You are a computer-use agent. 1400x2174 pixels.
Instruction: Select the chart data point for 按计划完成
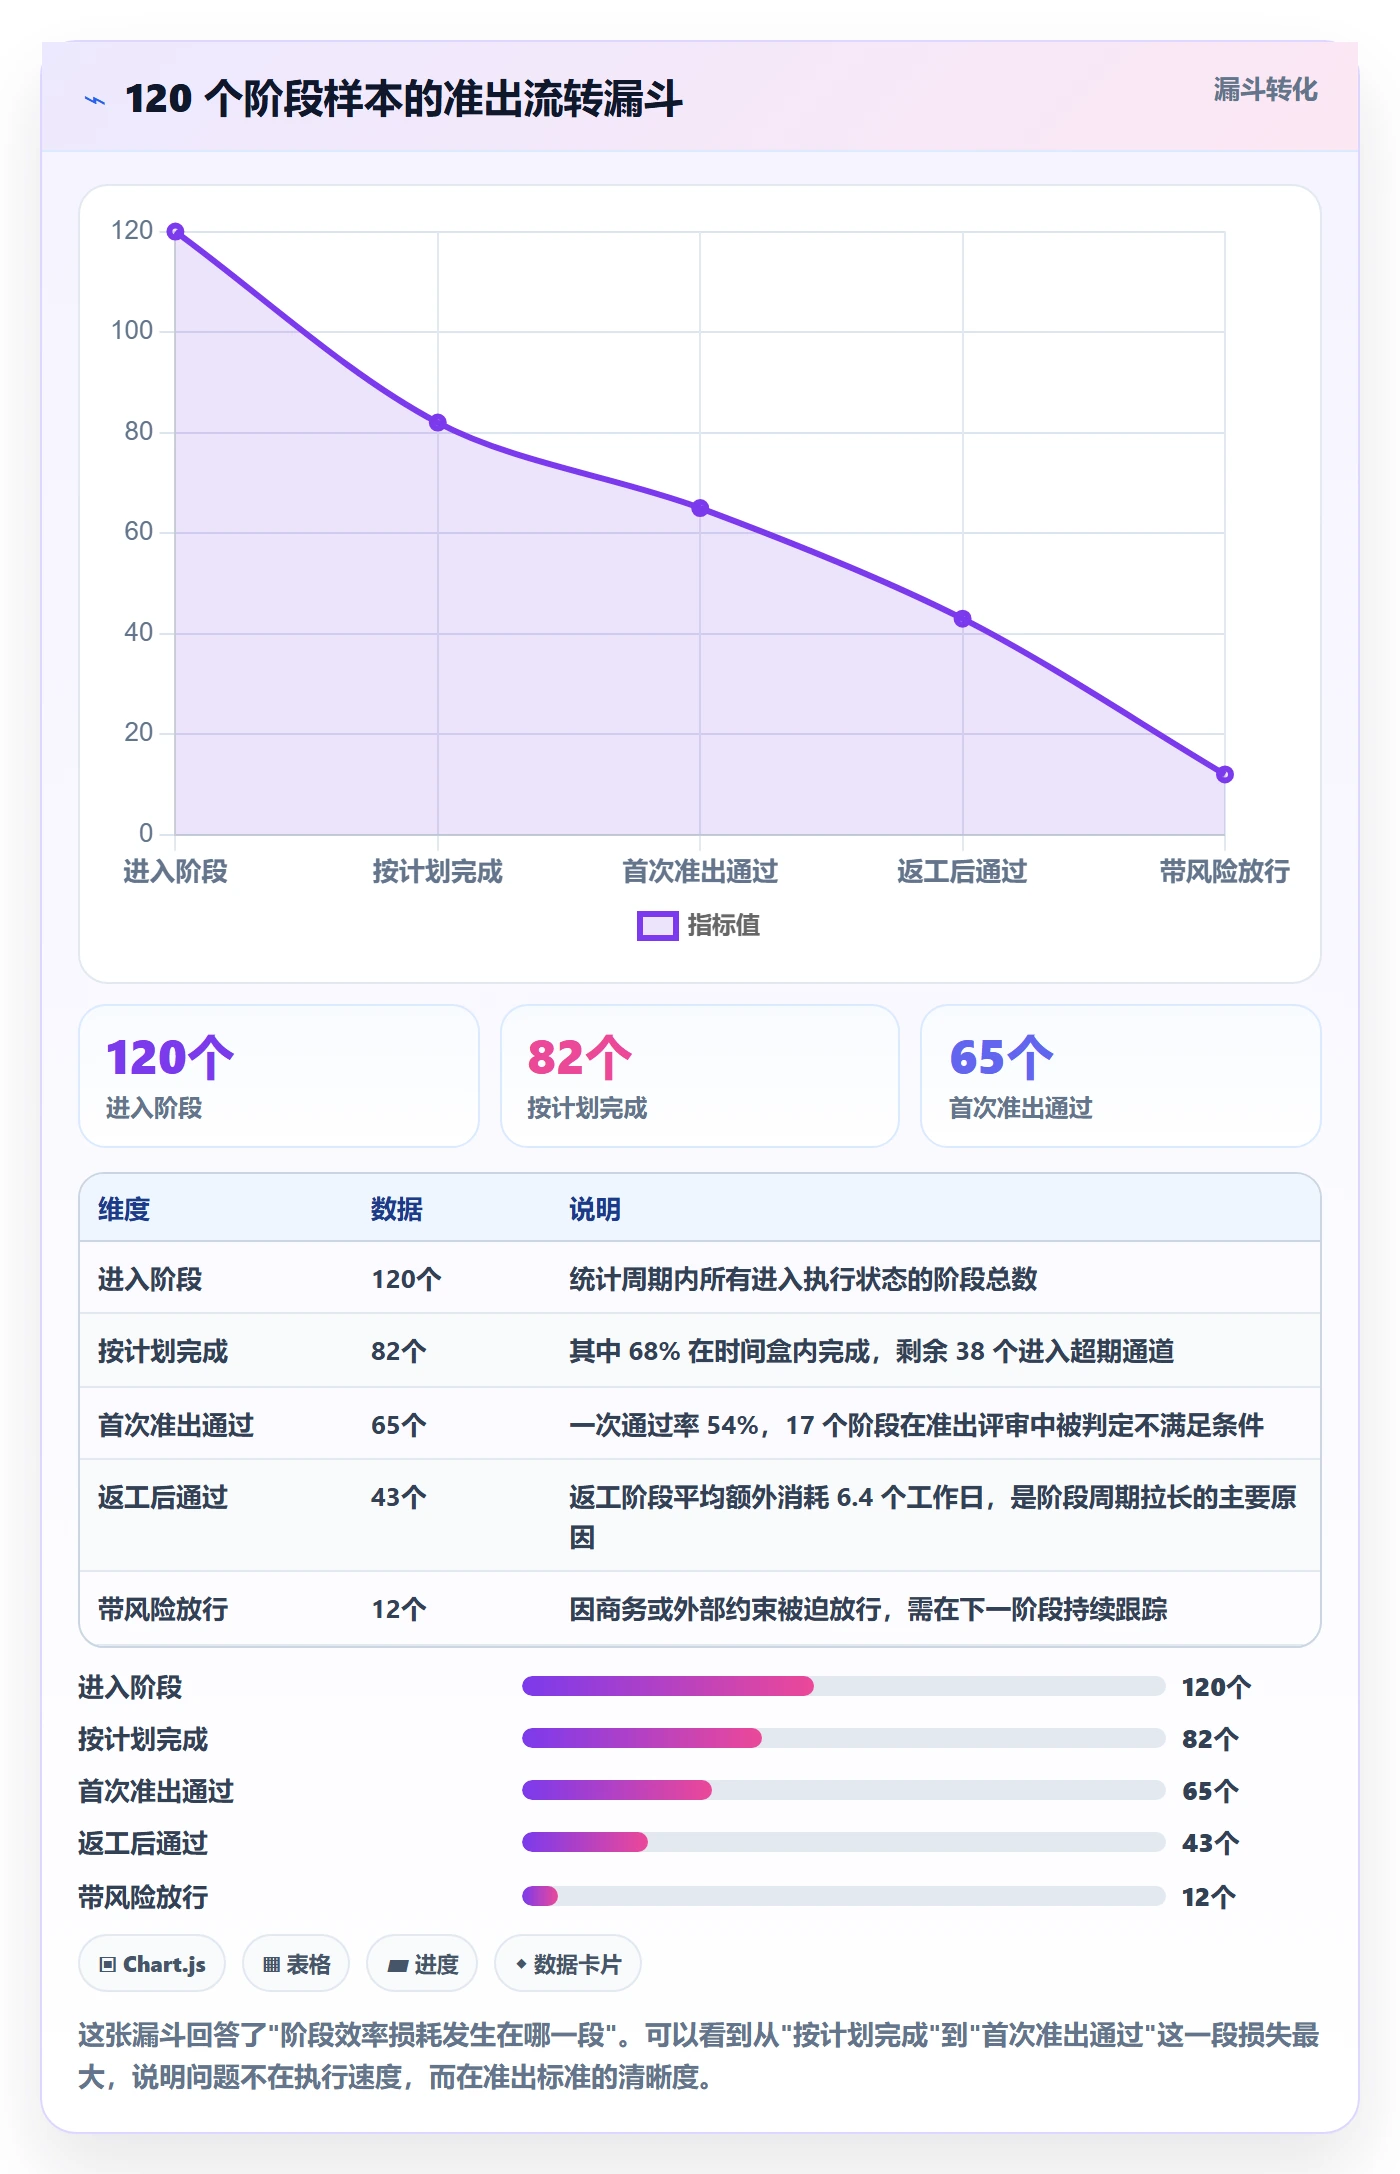[438, 423]
